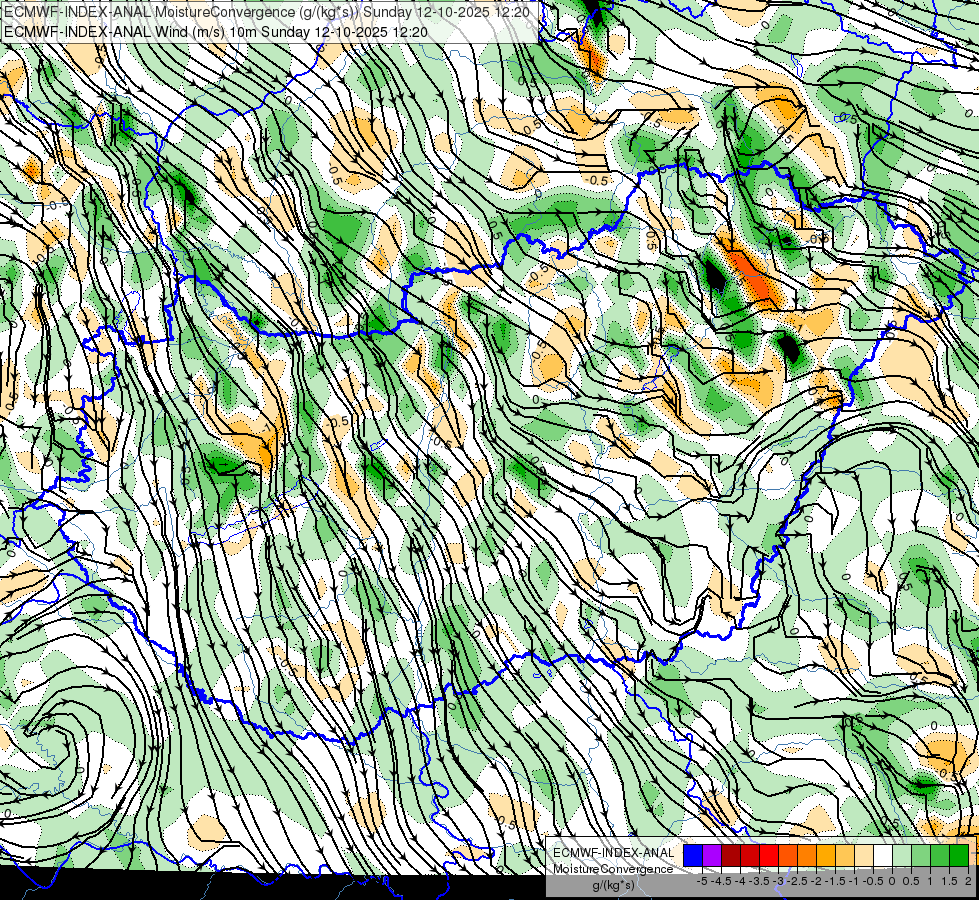Click the purple legend color swatch
This screenshot has width=979, height=900.
coord(712,855)
